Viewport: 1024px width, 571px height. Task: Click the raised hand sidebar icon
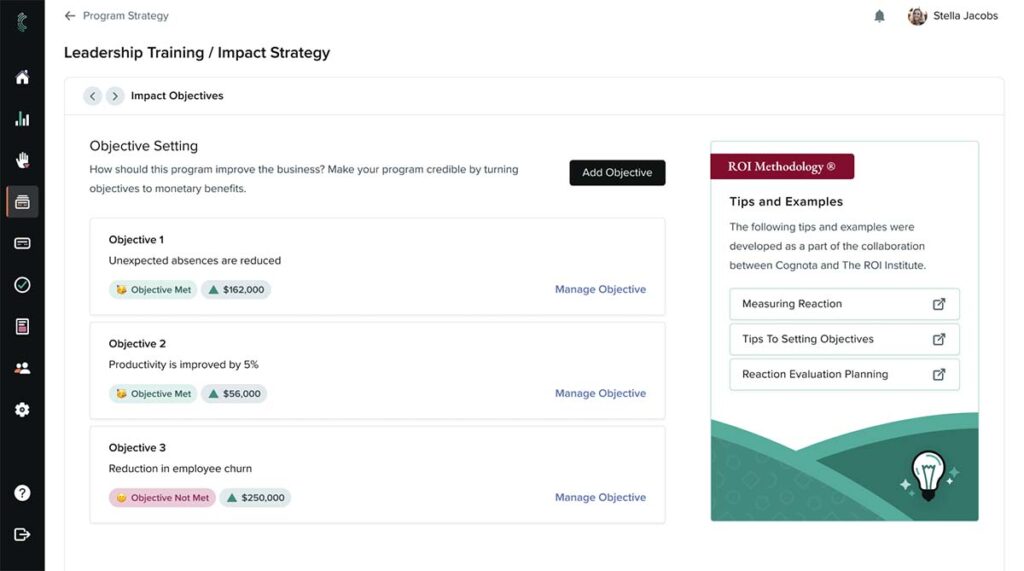[22, 160]
